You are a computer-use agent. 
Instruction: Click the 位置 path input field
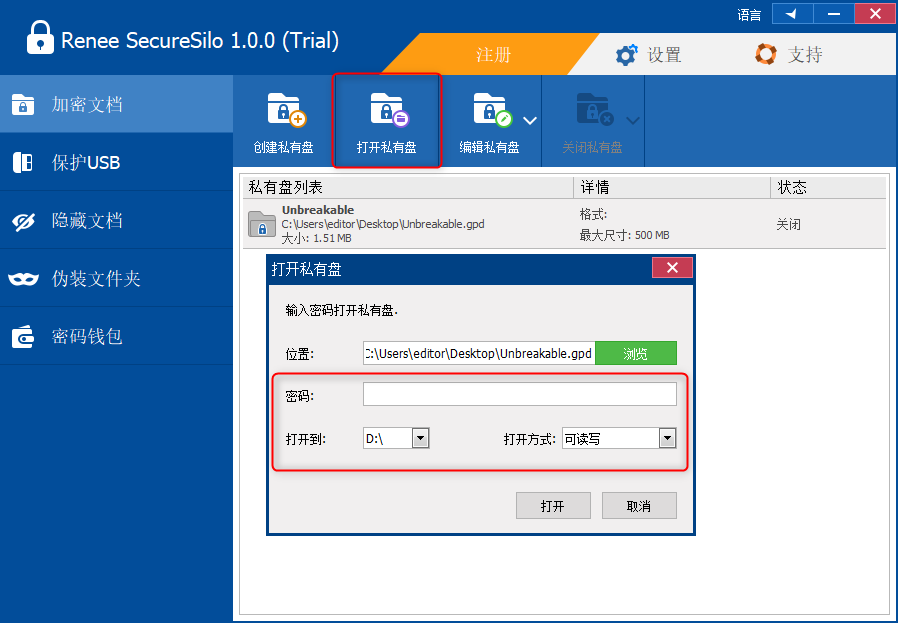click(x=479, y=353)
